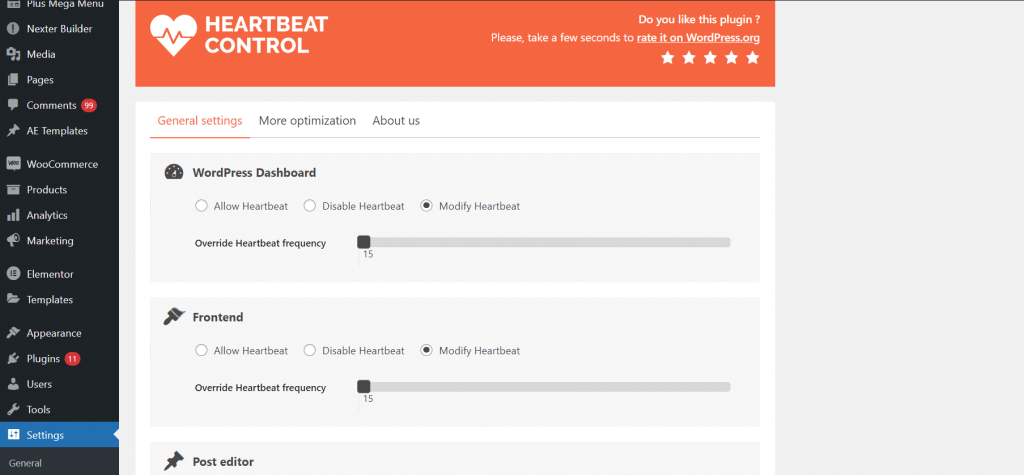Click the Plugins icon in admin menu

point(13,359)
